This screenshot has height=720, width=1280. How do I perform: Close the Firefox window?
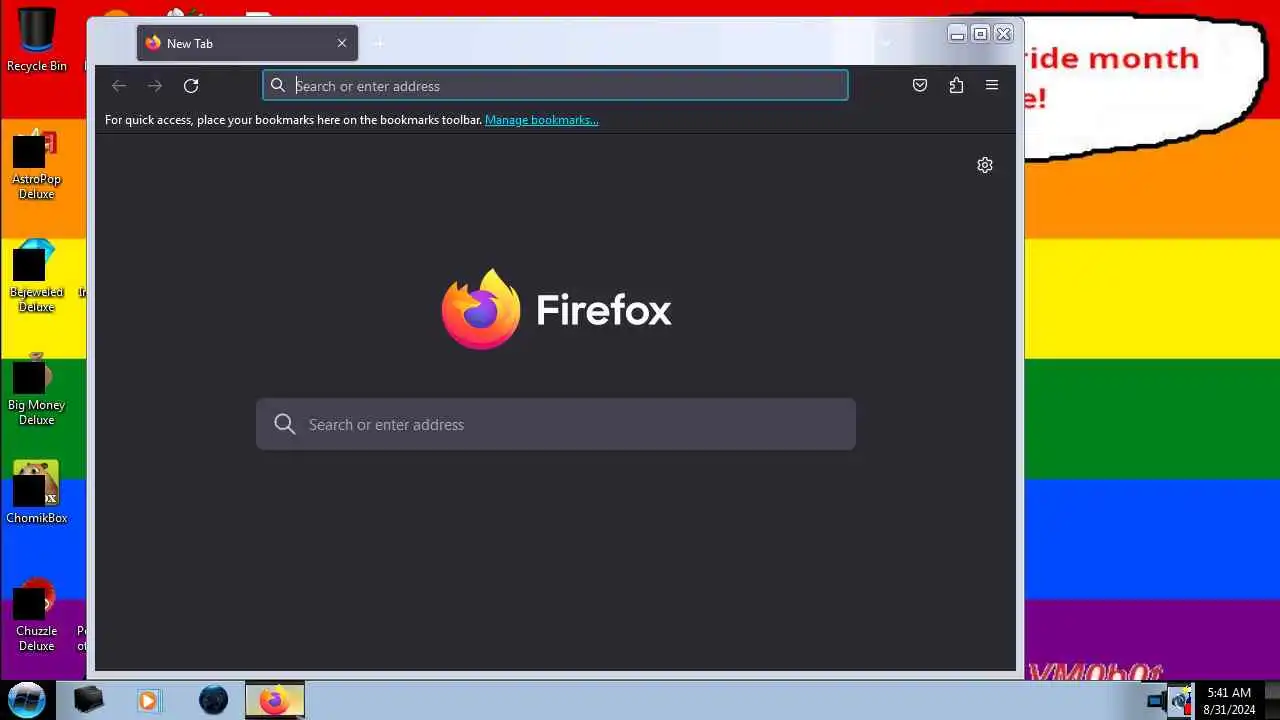[1003, 34]
